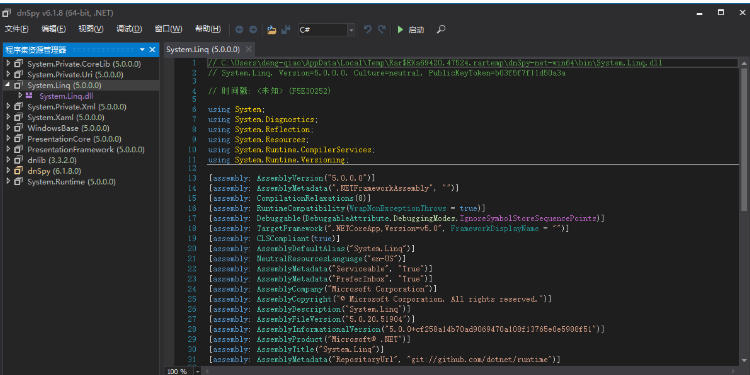This screenshot has height=375, width=750.
Task: Expand the dnlib node
Action: pos(8,160)
